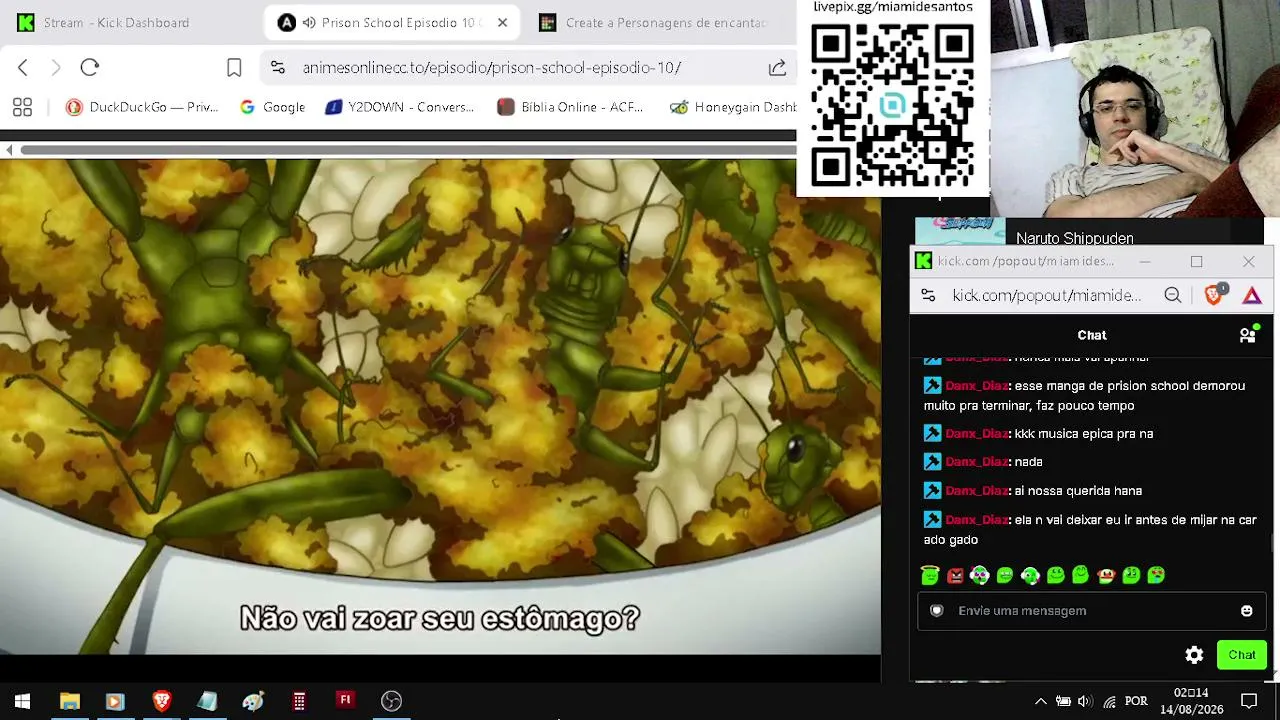This screenshot has width=1280, height=720.
Task: Open chat settings gear
Action: coord(1194,655)
